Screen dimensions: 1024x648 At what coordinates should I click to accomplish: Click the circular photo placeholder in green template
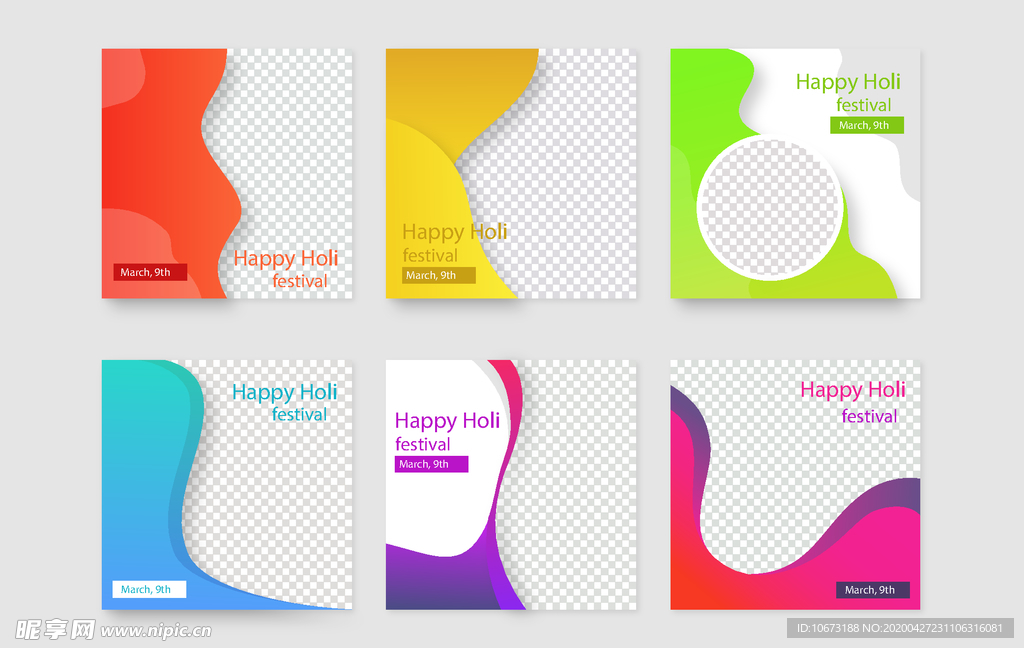point(769,208)
